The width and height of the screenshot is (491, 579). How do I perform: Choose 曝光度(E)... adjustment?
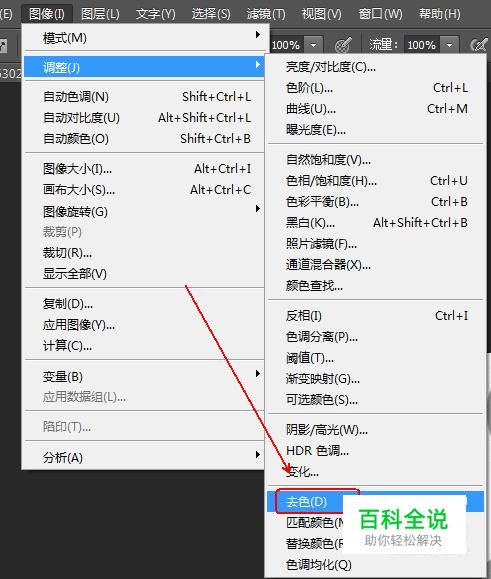point(375,130)
